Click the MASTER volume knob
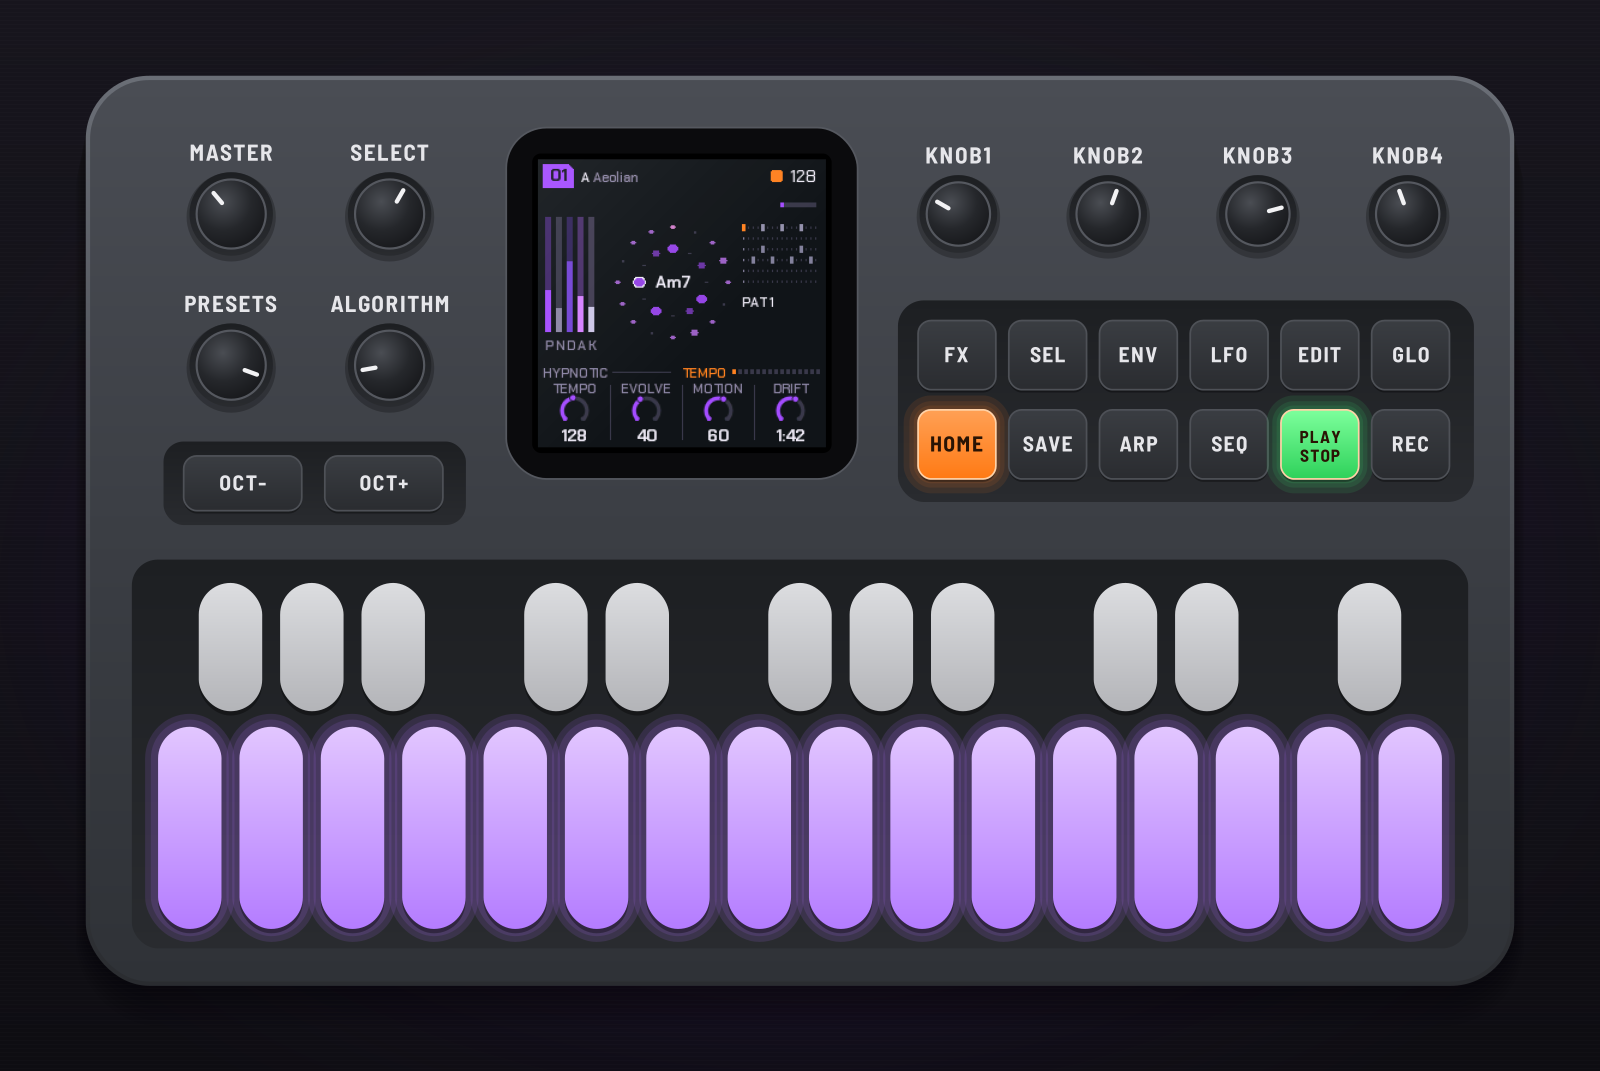The height and width of the screenshot is (1071, 1600). (x=231, y=214)
